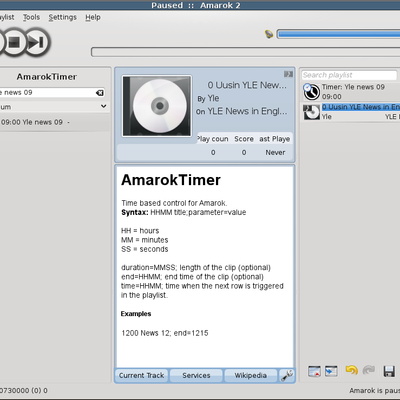
Task: Click the album cover CD thumbnail
Action: click(x=157, y=106)
